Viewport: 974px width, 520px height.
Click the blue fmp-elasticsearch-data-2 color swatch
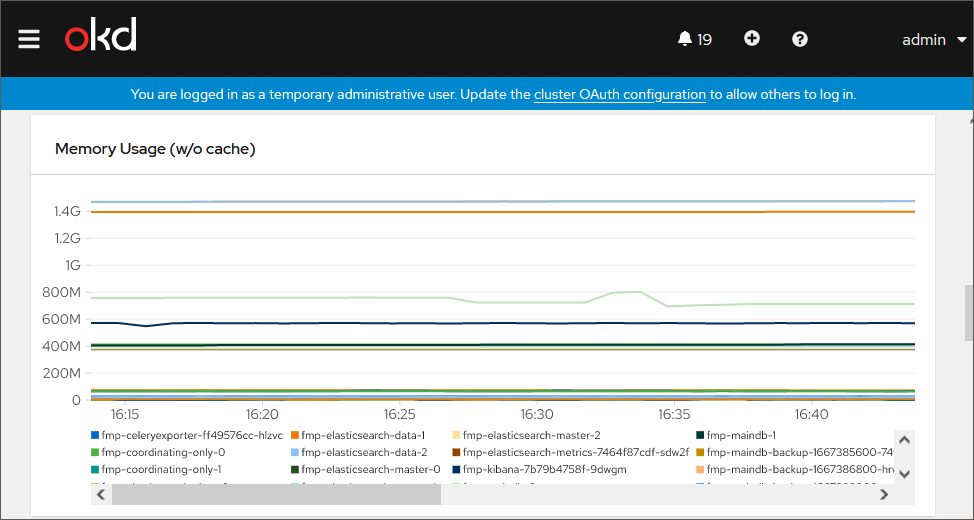click(296, 452)
